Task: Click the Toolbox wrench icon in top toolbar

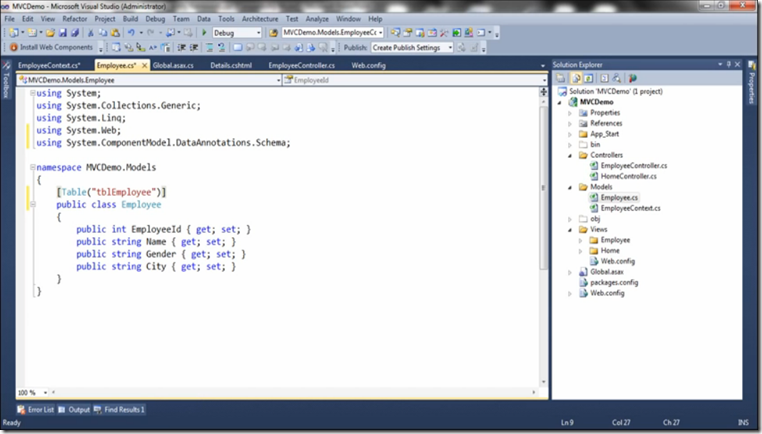Action: (x=444, y=33)
